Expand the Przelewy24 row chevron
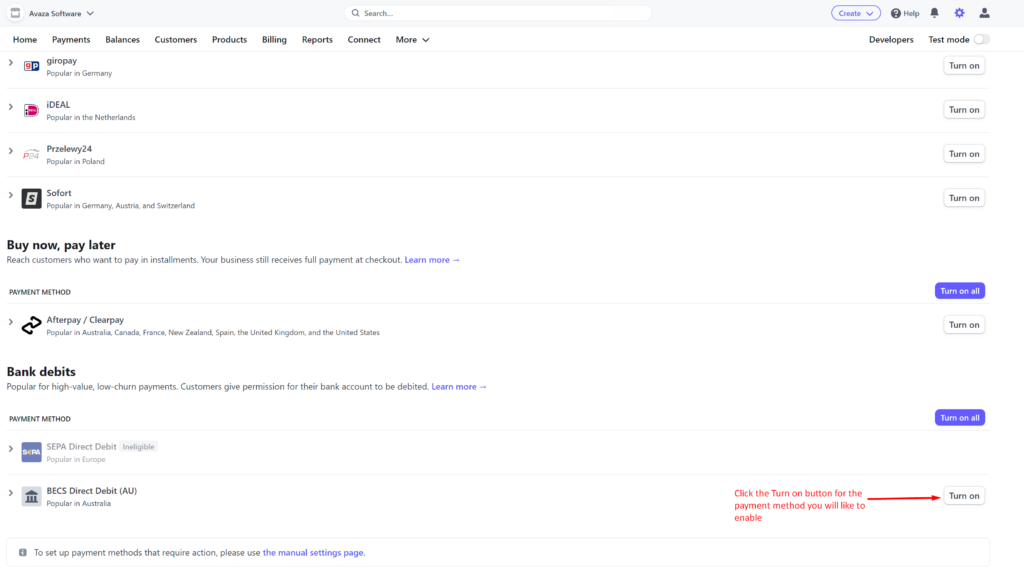This screenshot has width=1024, height=574. coord(10,151)
